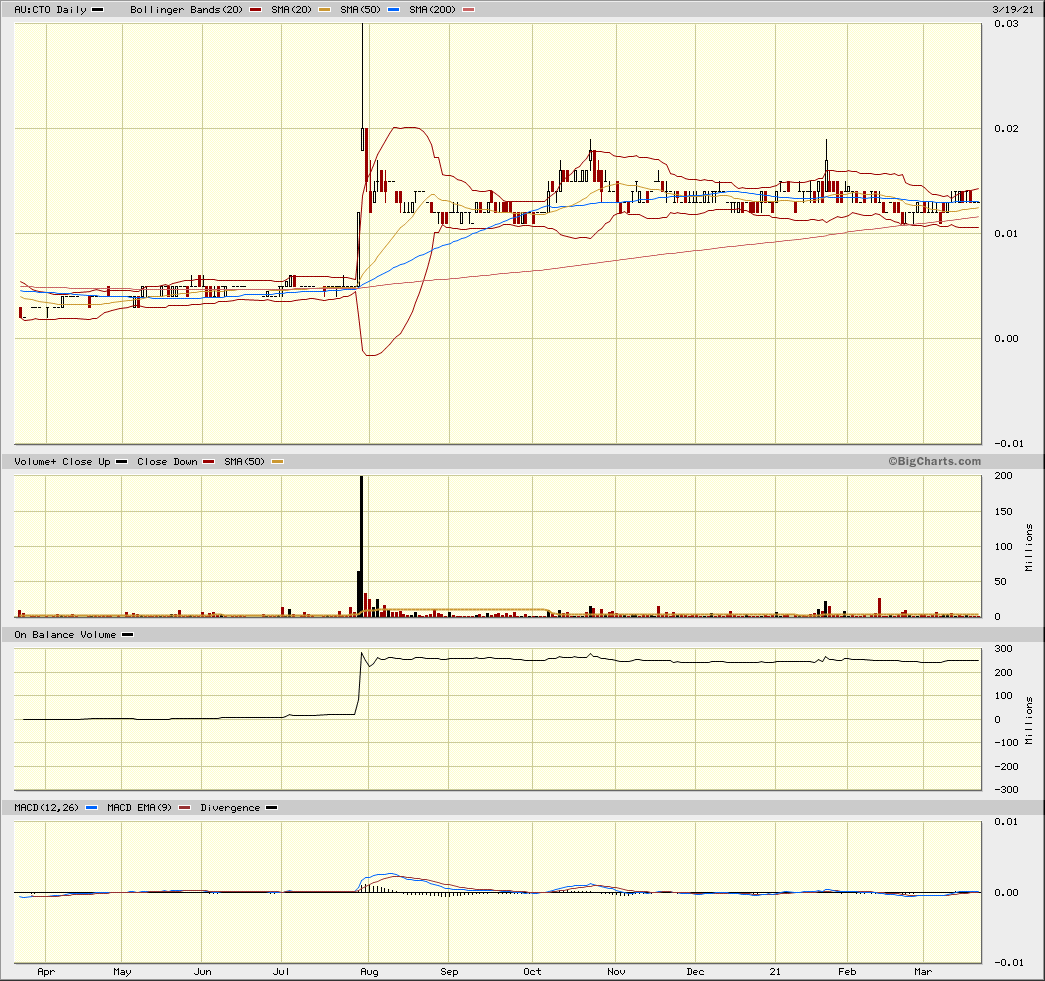Click the Dec month label on time axis
Screen dimensions: 1045x981
click(695, 972)
